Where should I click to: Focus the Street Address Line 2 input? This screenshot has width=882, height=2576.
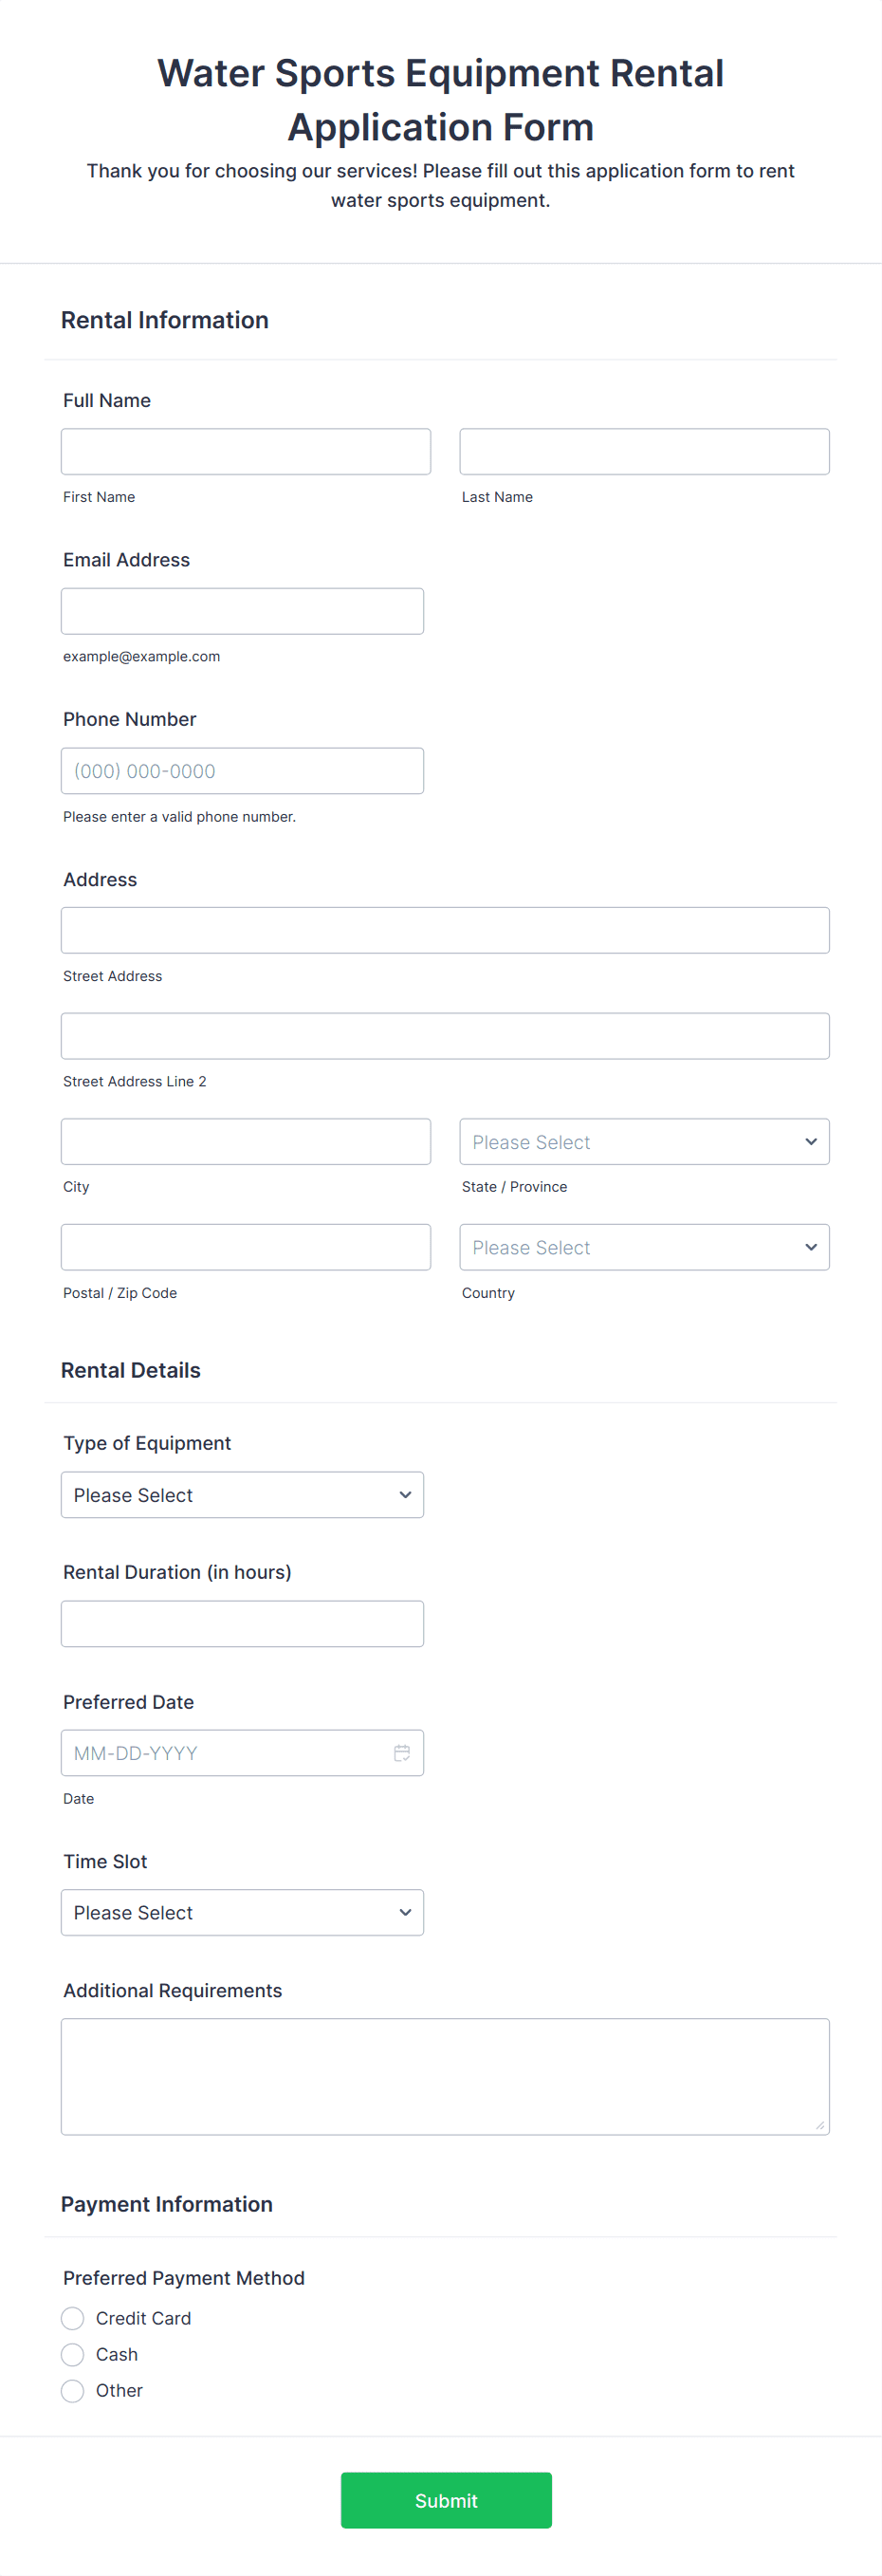click(445, 1035)
